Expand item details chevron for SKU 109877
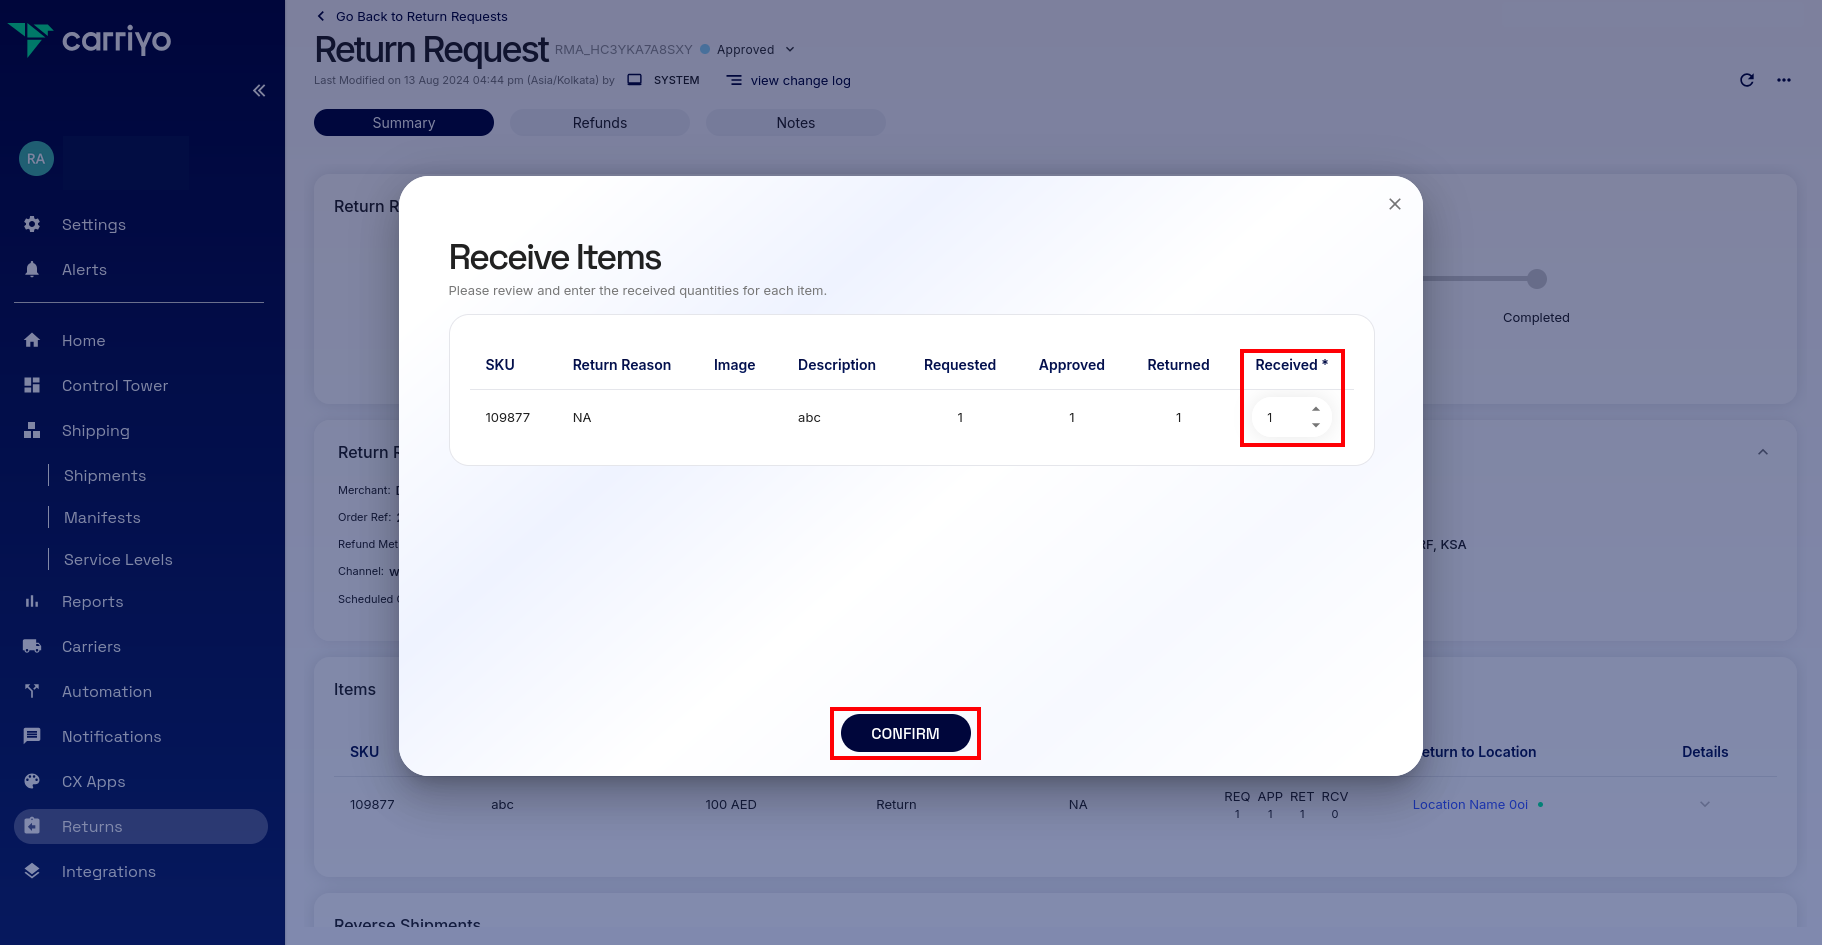Image resolution: width=1822 pixels, height=945 pixels. (1704, 804)
